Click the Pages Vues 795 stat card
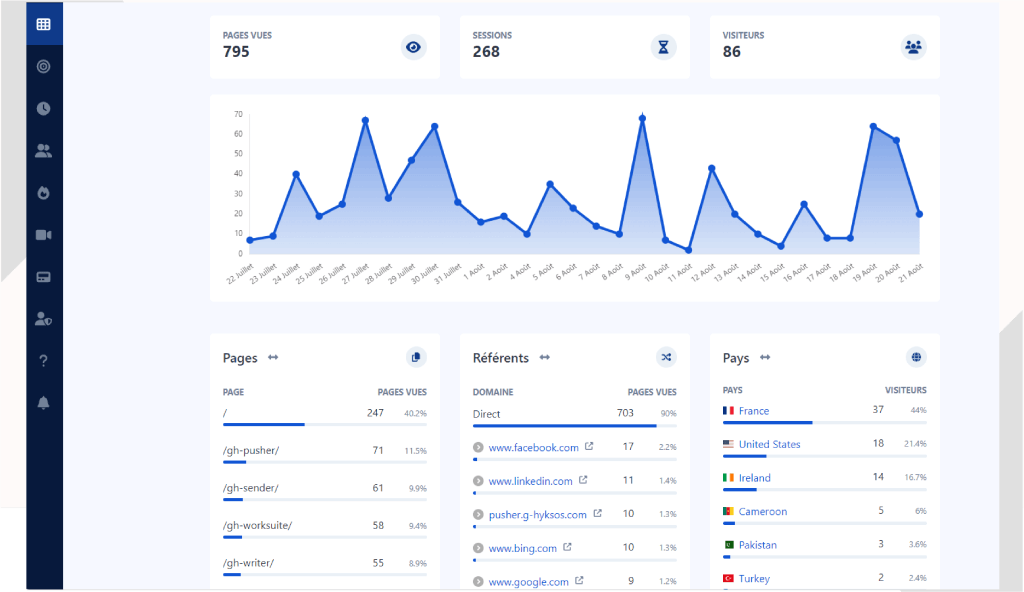This screenshot has width=1024, height=592. (325, 47)
